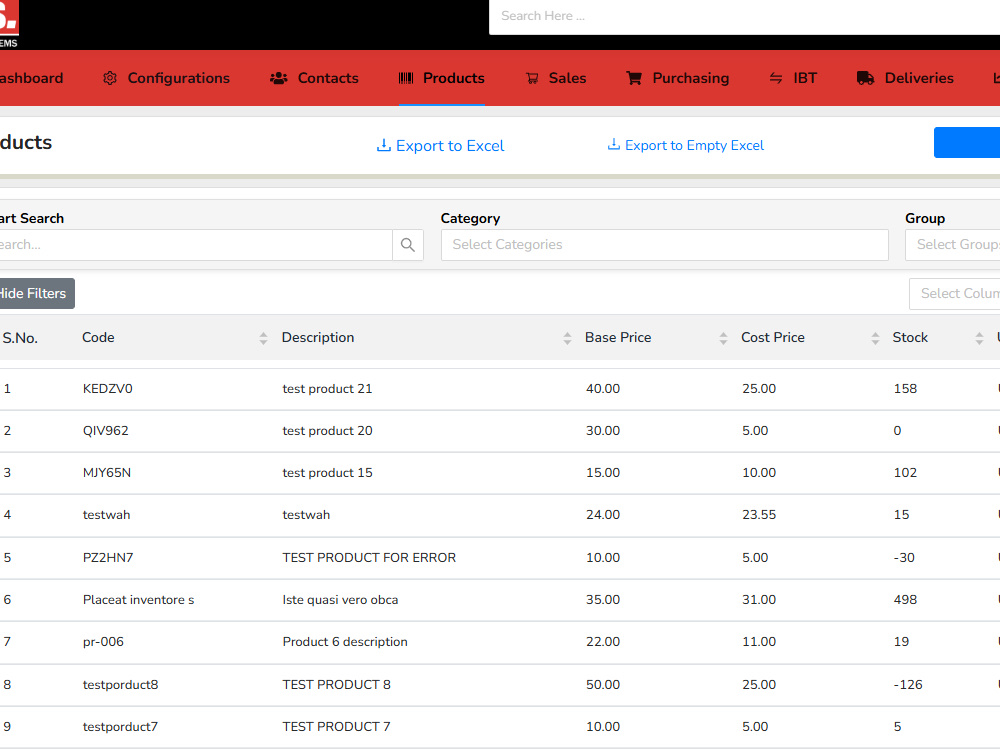The width and height of the screenshot is (1000, 750).
Task: Click description TEST PRODUCT 7
Action: pyautogui.click(x=337, y=726)
